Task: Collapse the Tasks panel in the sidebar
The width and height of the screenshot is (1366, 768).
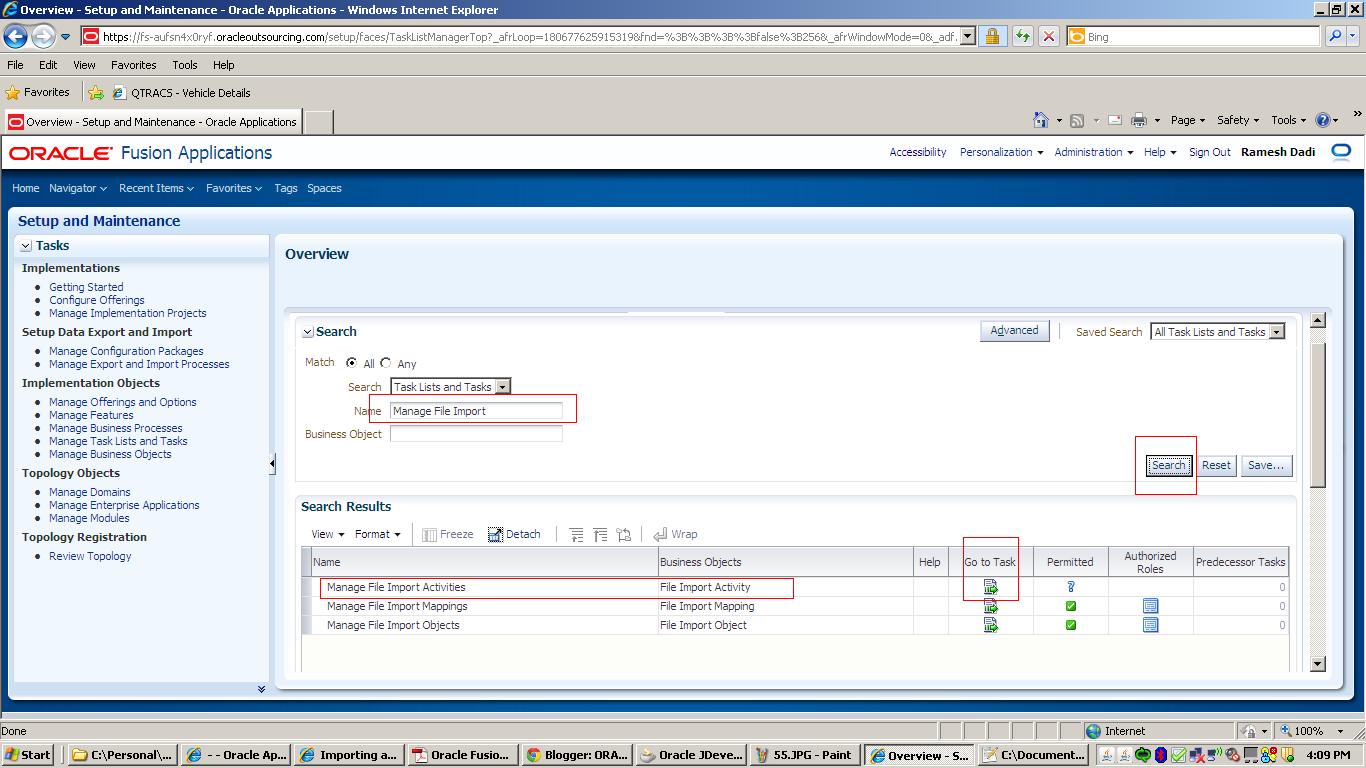Action: click(x=25, y=245)
